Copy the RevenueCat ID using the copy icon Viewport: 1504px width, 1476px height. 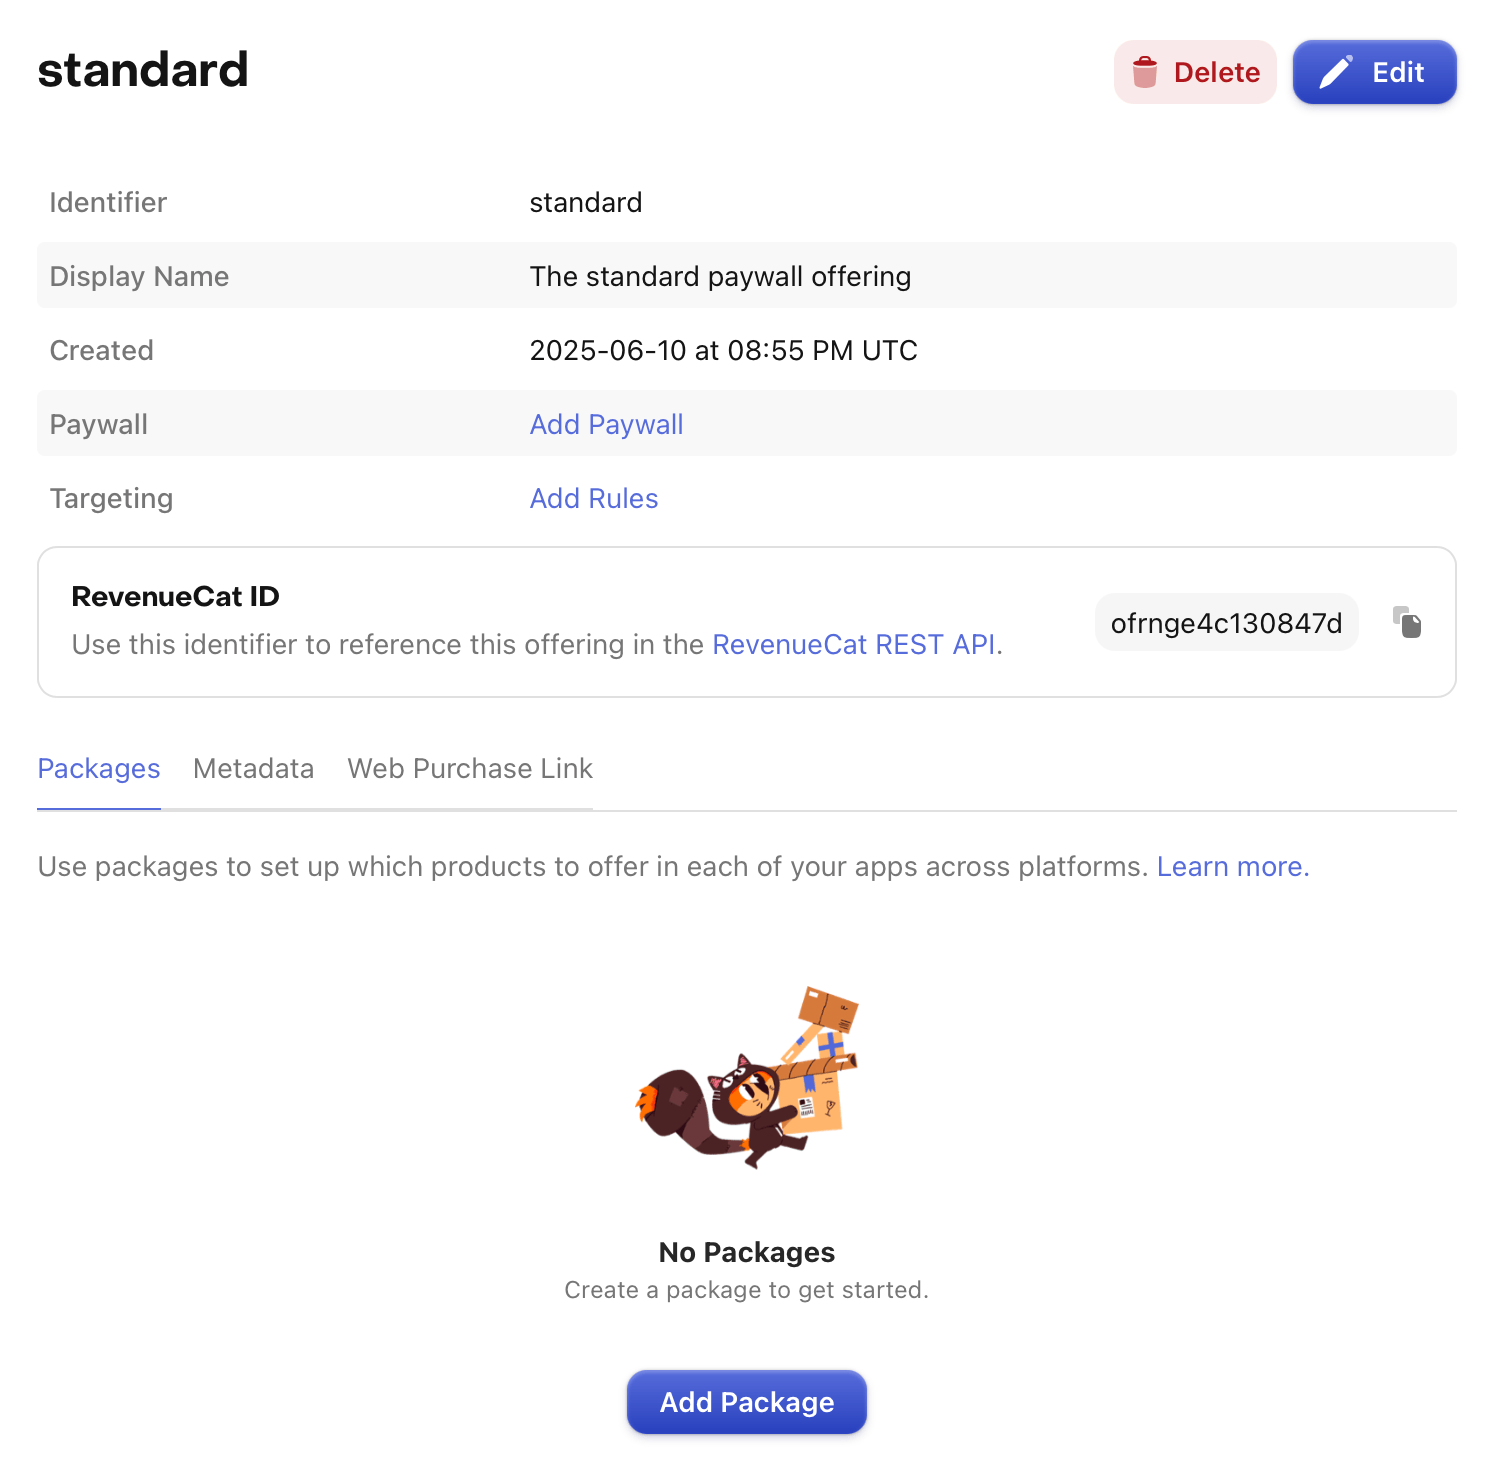click(1409, 622)
